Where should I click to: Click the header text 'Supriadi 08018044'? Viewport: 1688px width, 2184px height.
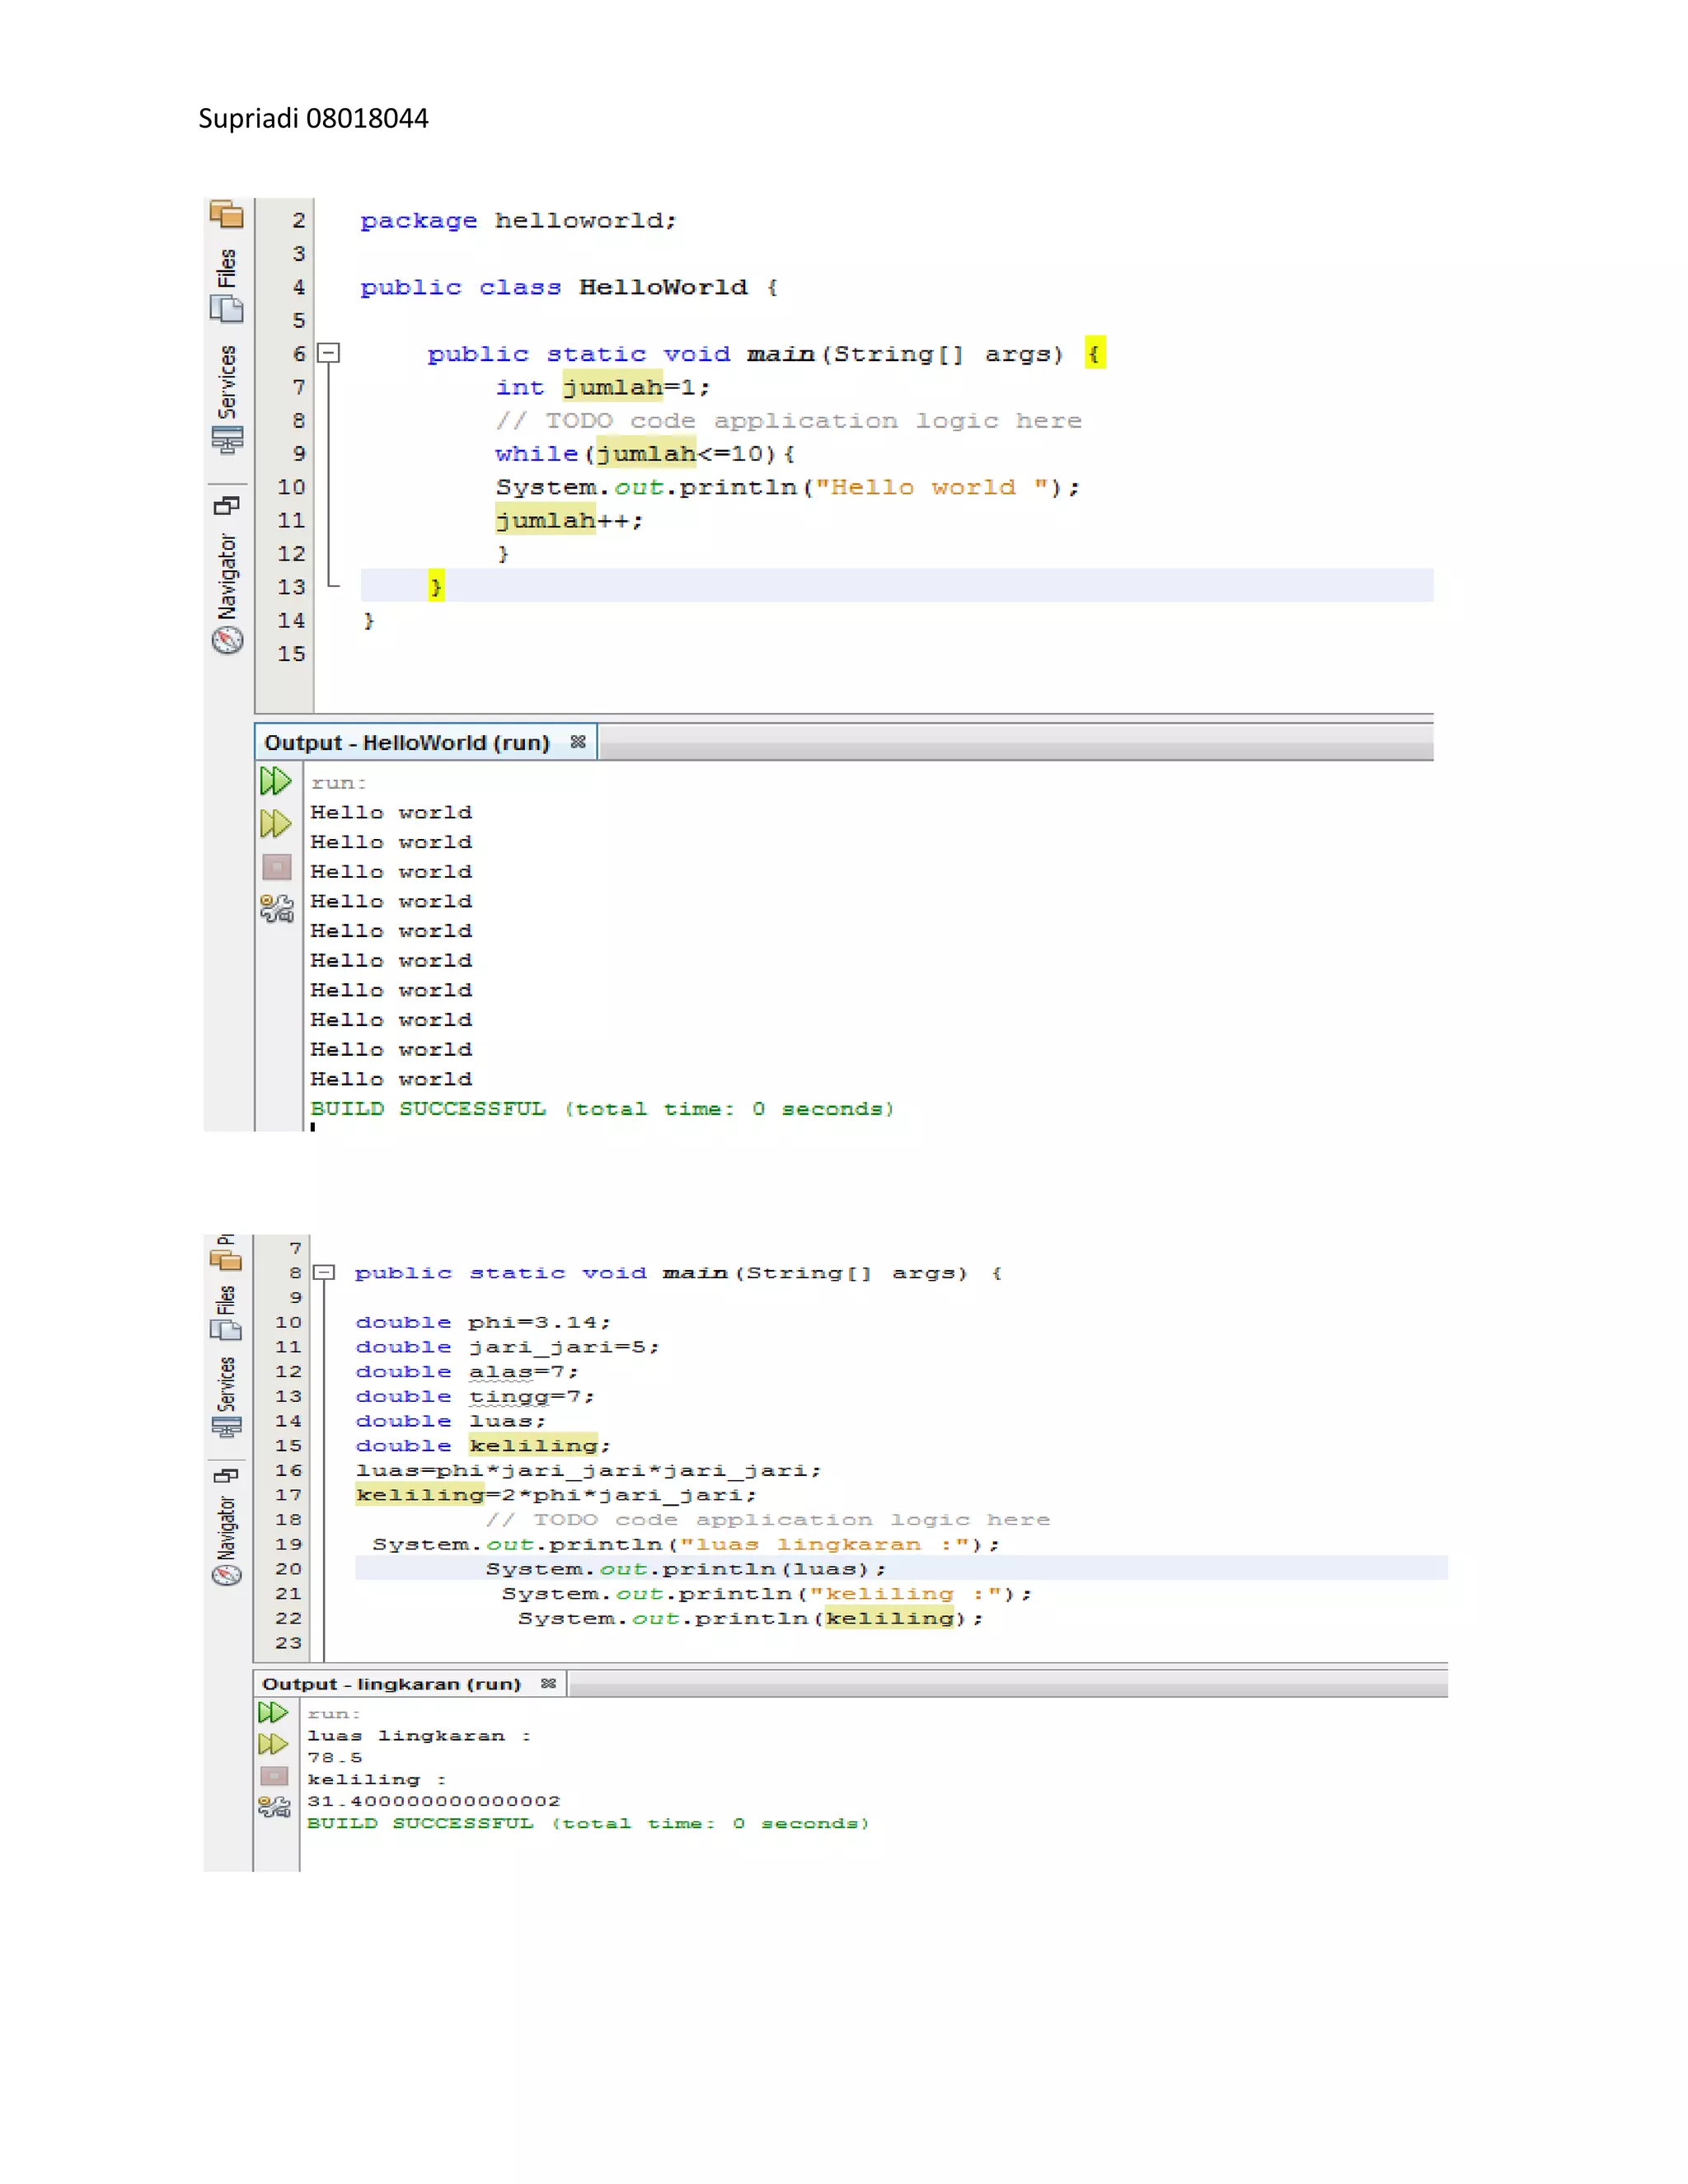click(x=313, y=119)
